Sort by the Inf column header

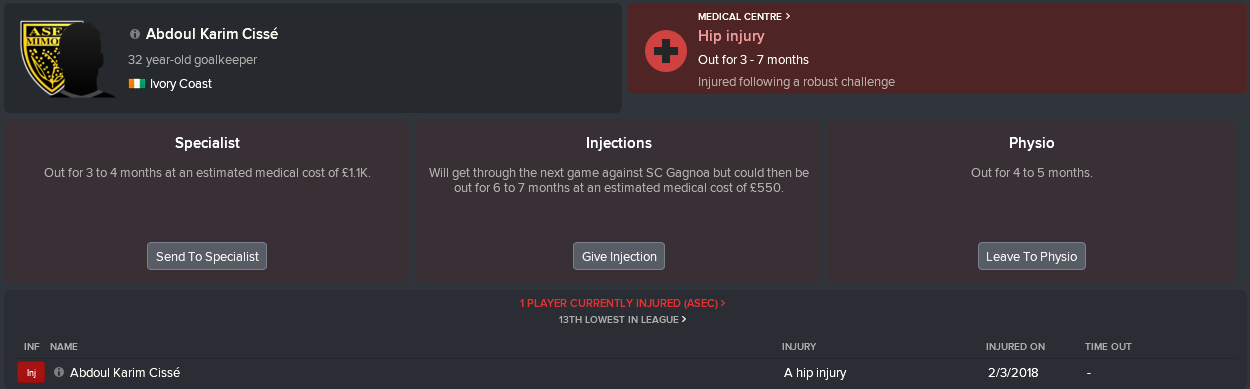click(31, 347)
